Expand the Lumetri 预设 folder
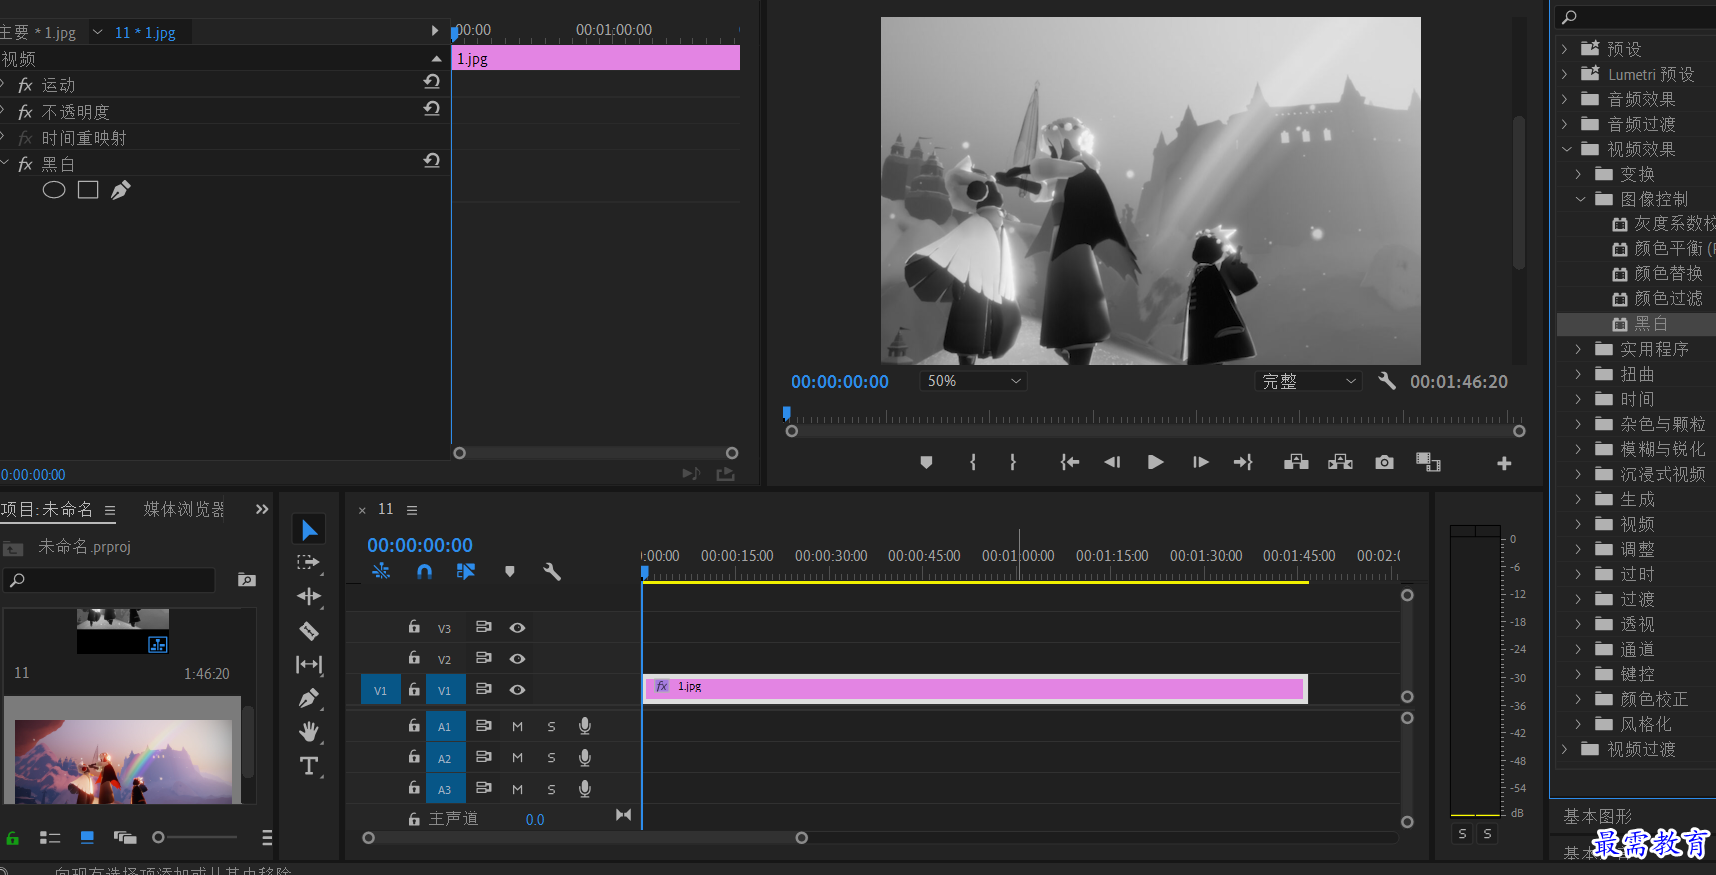 [x=1565, y=74]
